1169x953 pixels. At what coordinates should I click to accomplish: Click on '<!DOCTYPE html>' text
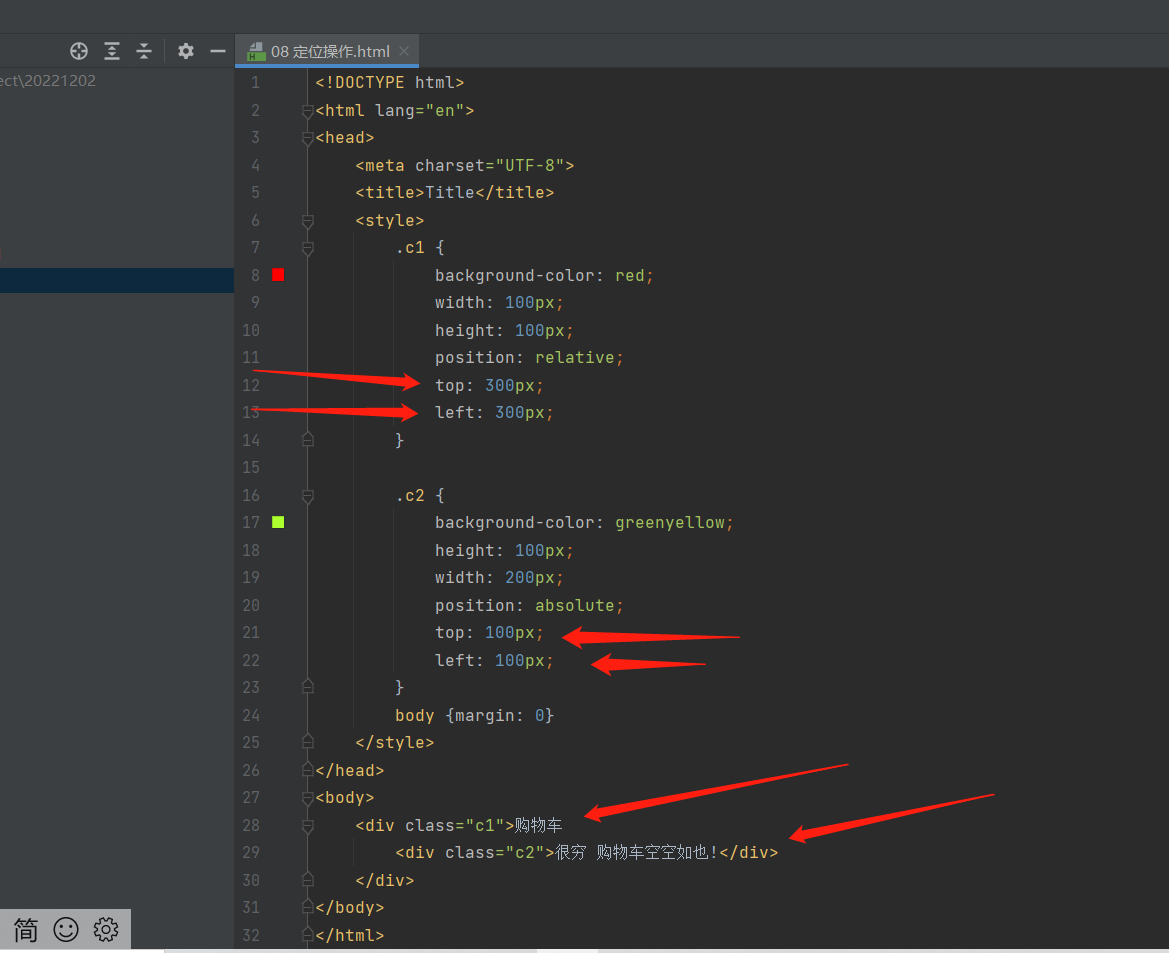tap(390, 83)
